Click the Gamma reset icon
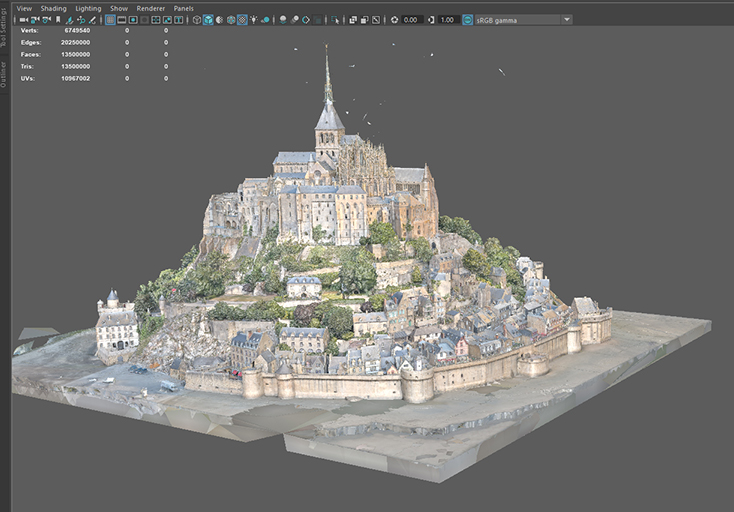The height and width of the screenshot is (512, 734). point(431,20)
